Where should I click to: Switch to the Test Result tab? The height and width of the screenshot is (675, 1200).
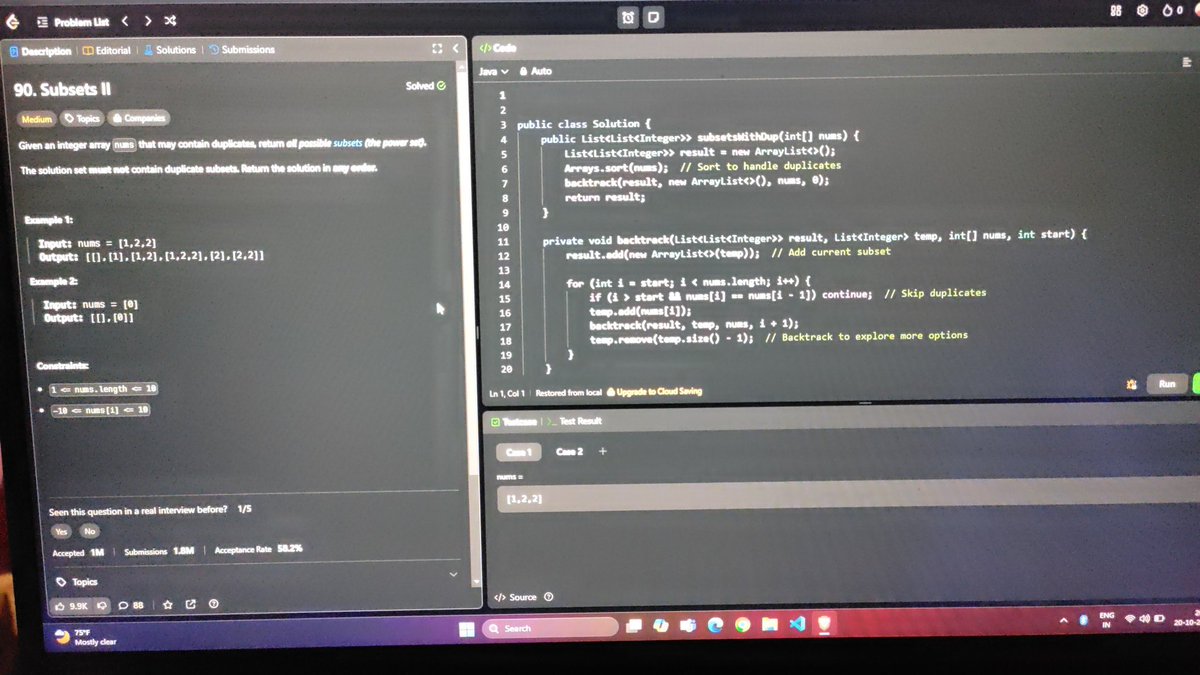point(574,422)
